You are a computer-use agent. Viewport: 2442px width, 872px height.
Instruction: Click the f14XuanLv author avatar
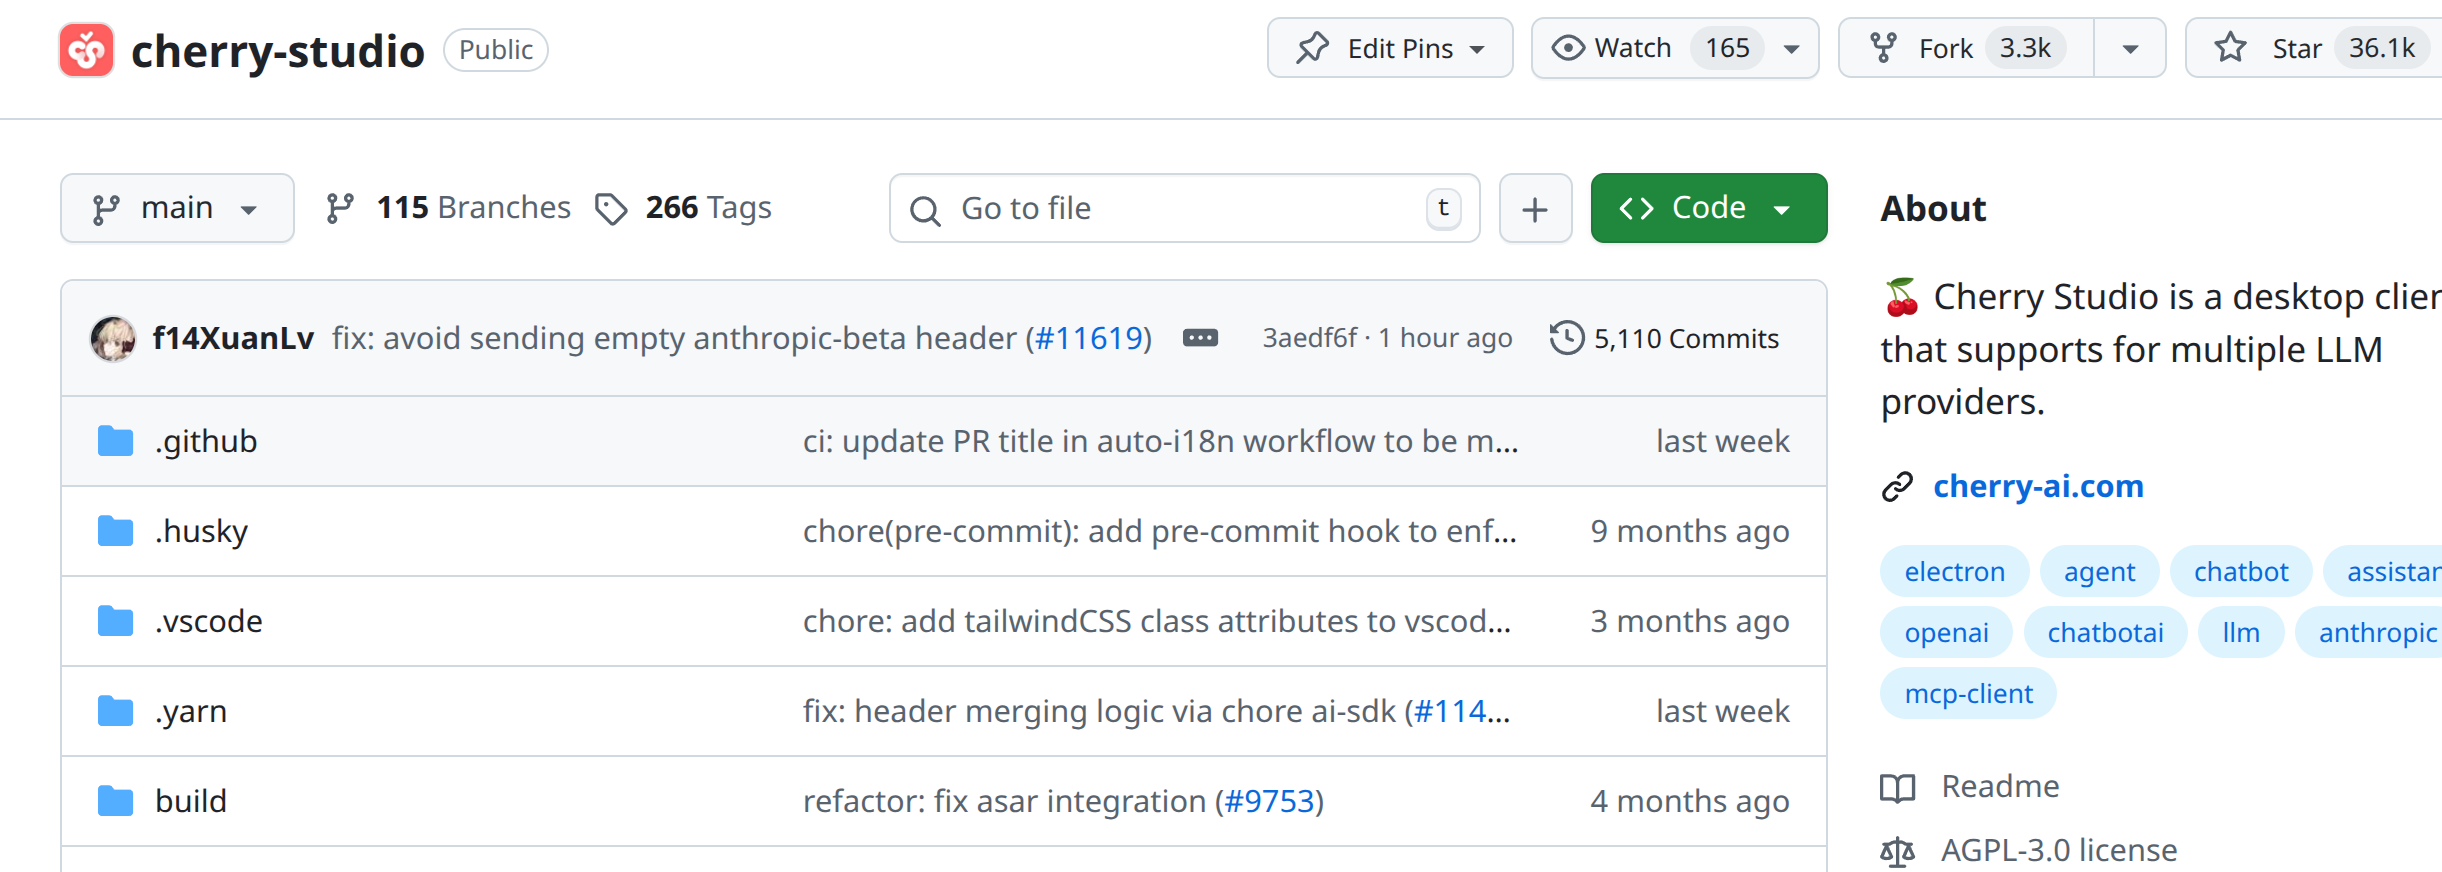(113, 339)
